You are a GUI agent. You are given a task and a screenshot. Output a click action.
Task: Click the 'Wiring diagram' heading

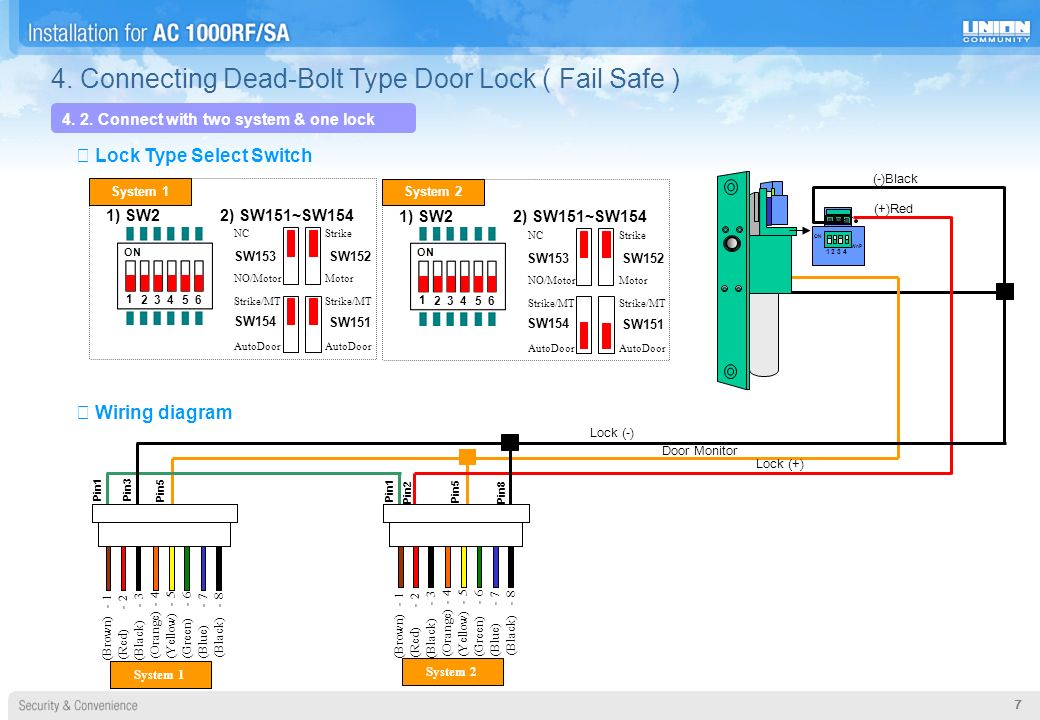[163, 412]
